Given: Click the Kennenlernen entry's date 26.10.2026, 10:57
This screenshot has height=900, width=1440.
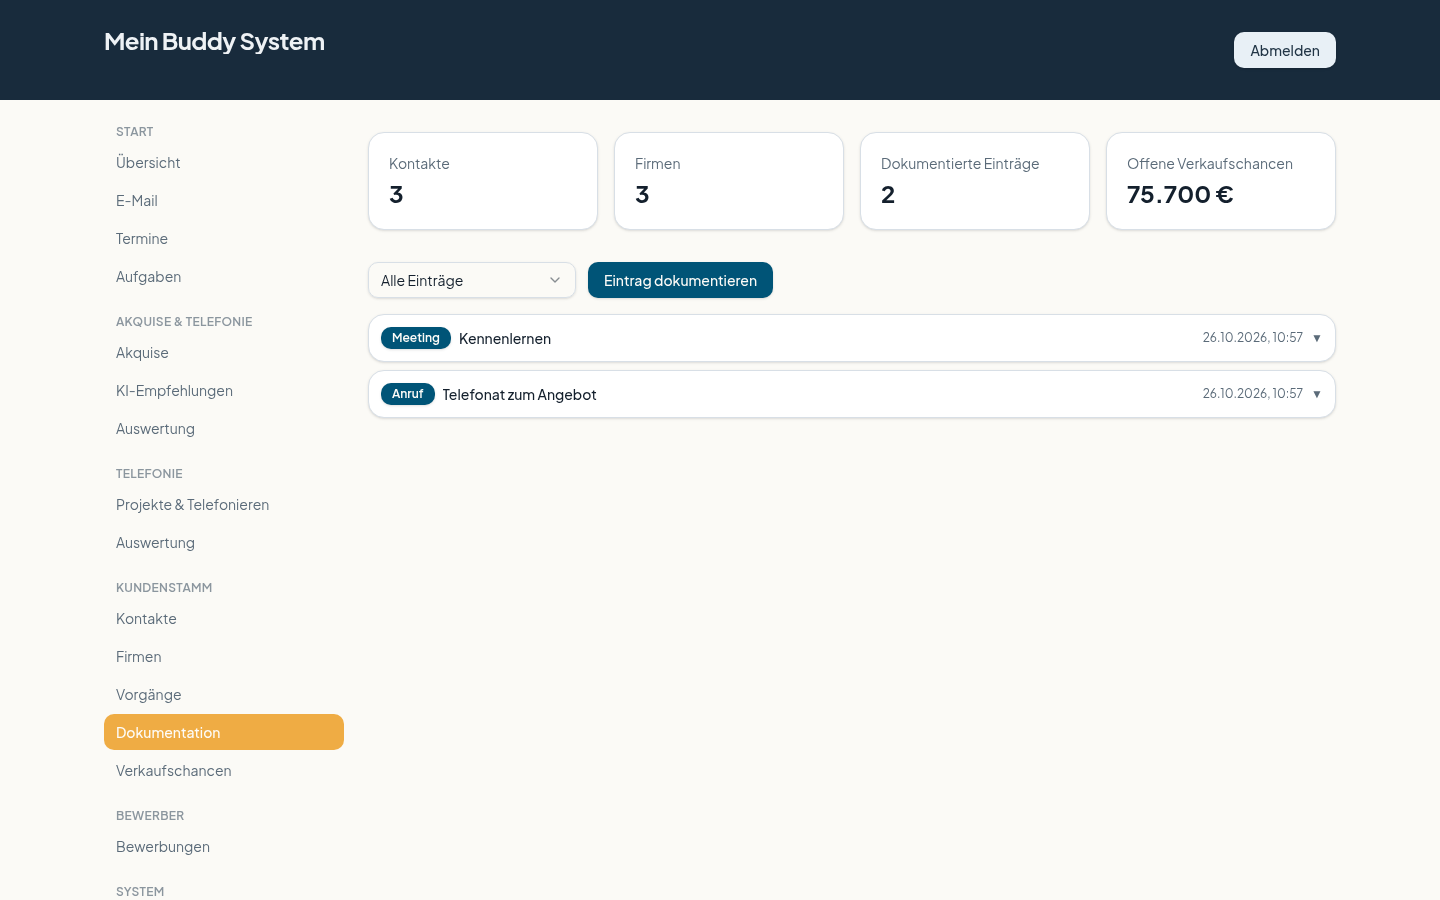Looking at the screenshot, I should pos(1252,338).
